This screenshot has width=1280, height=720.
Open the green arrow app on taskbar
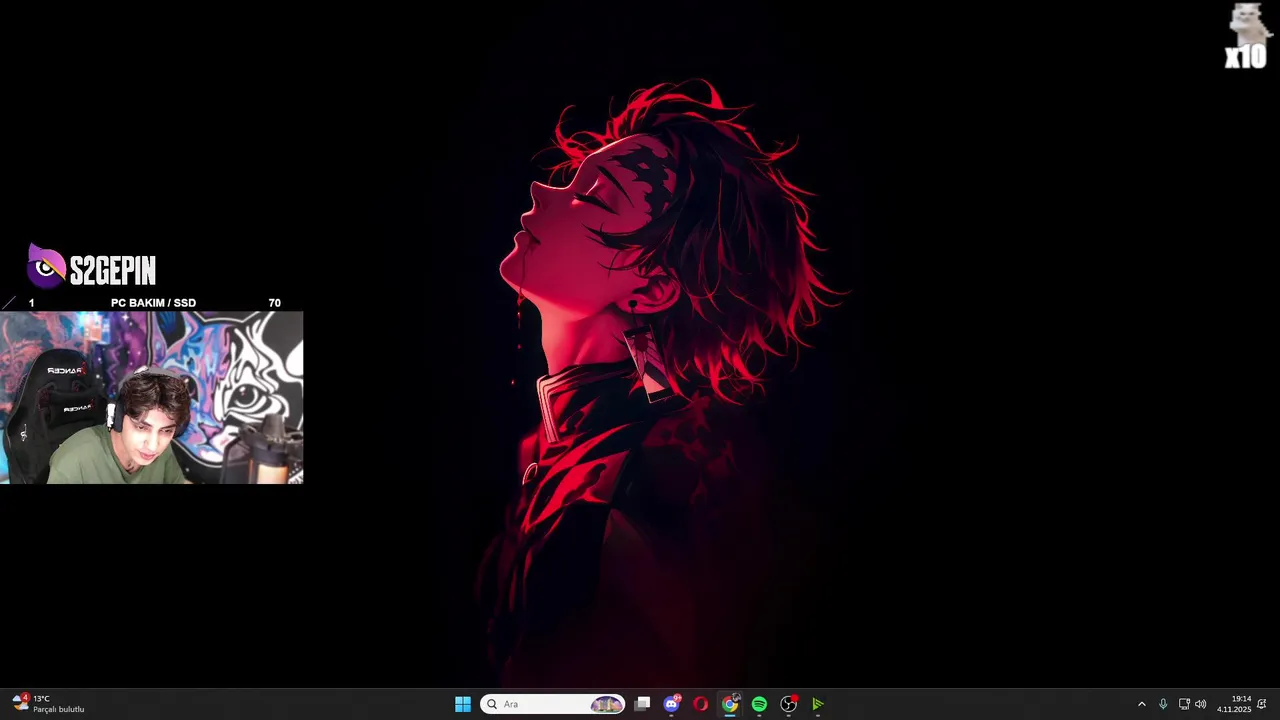point(817,704)
